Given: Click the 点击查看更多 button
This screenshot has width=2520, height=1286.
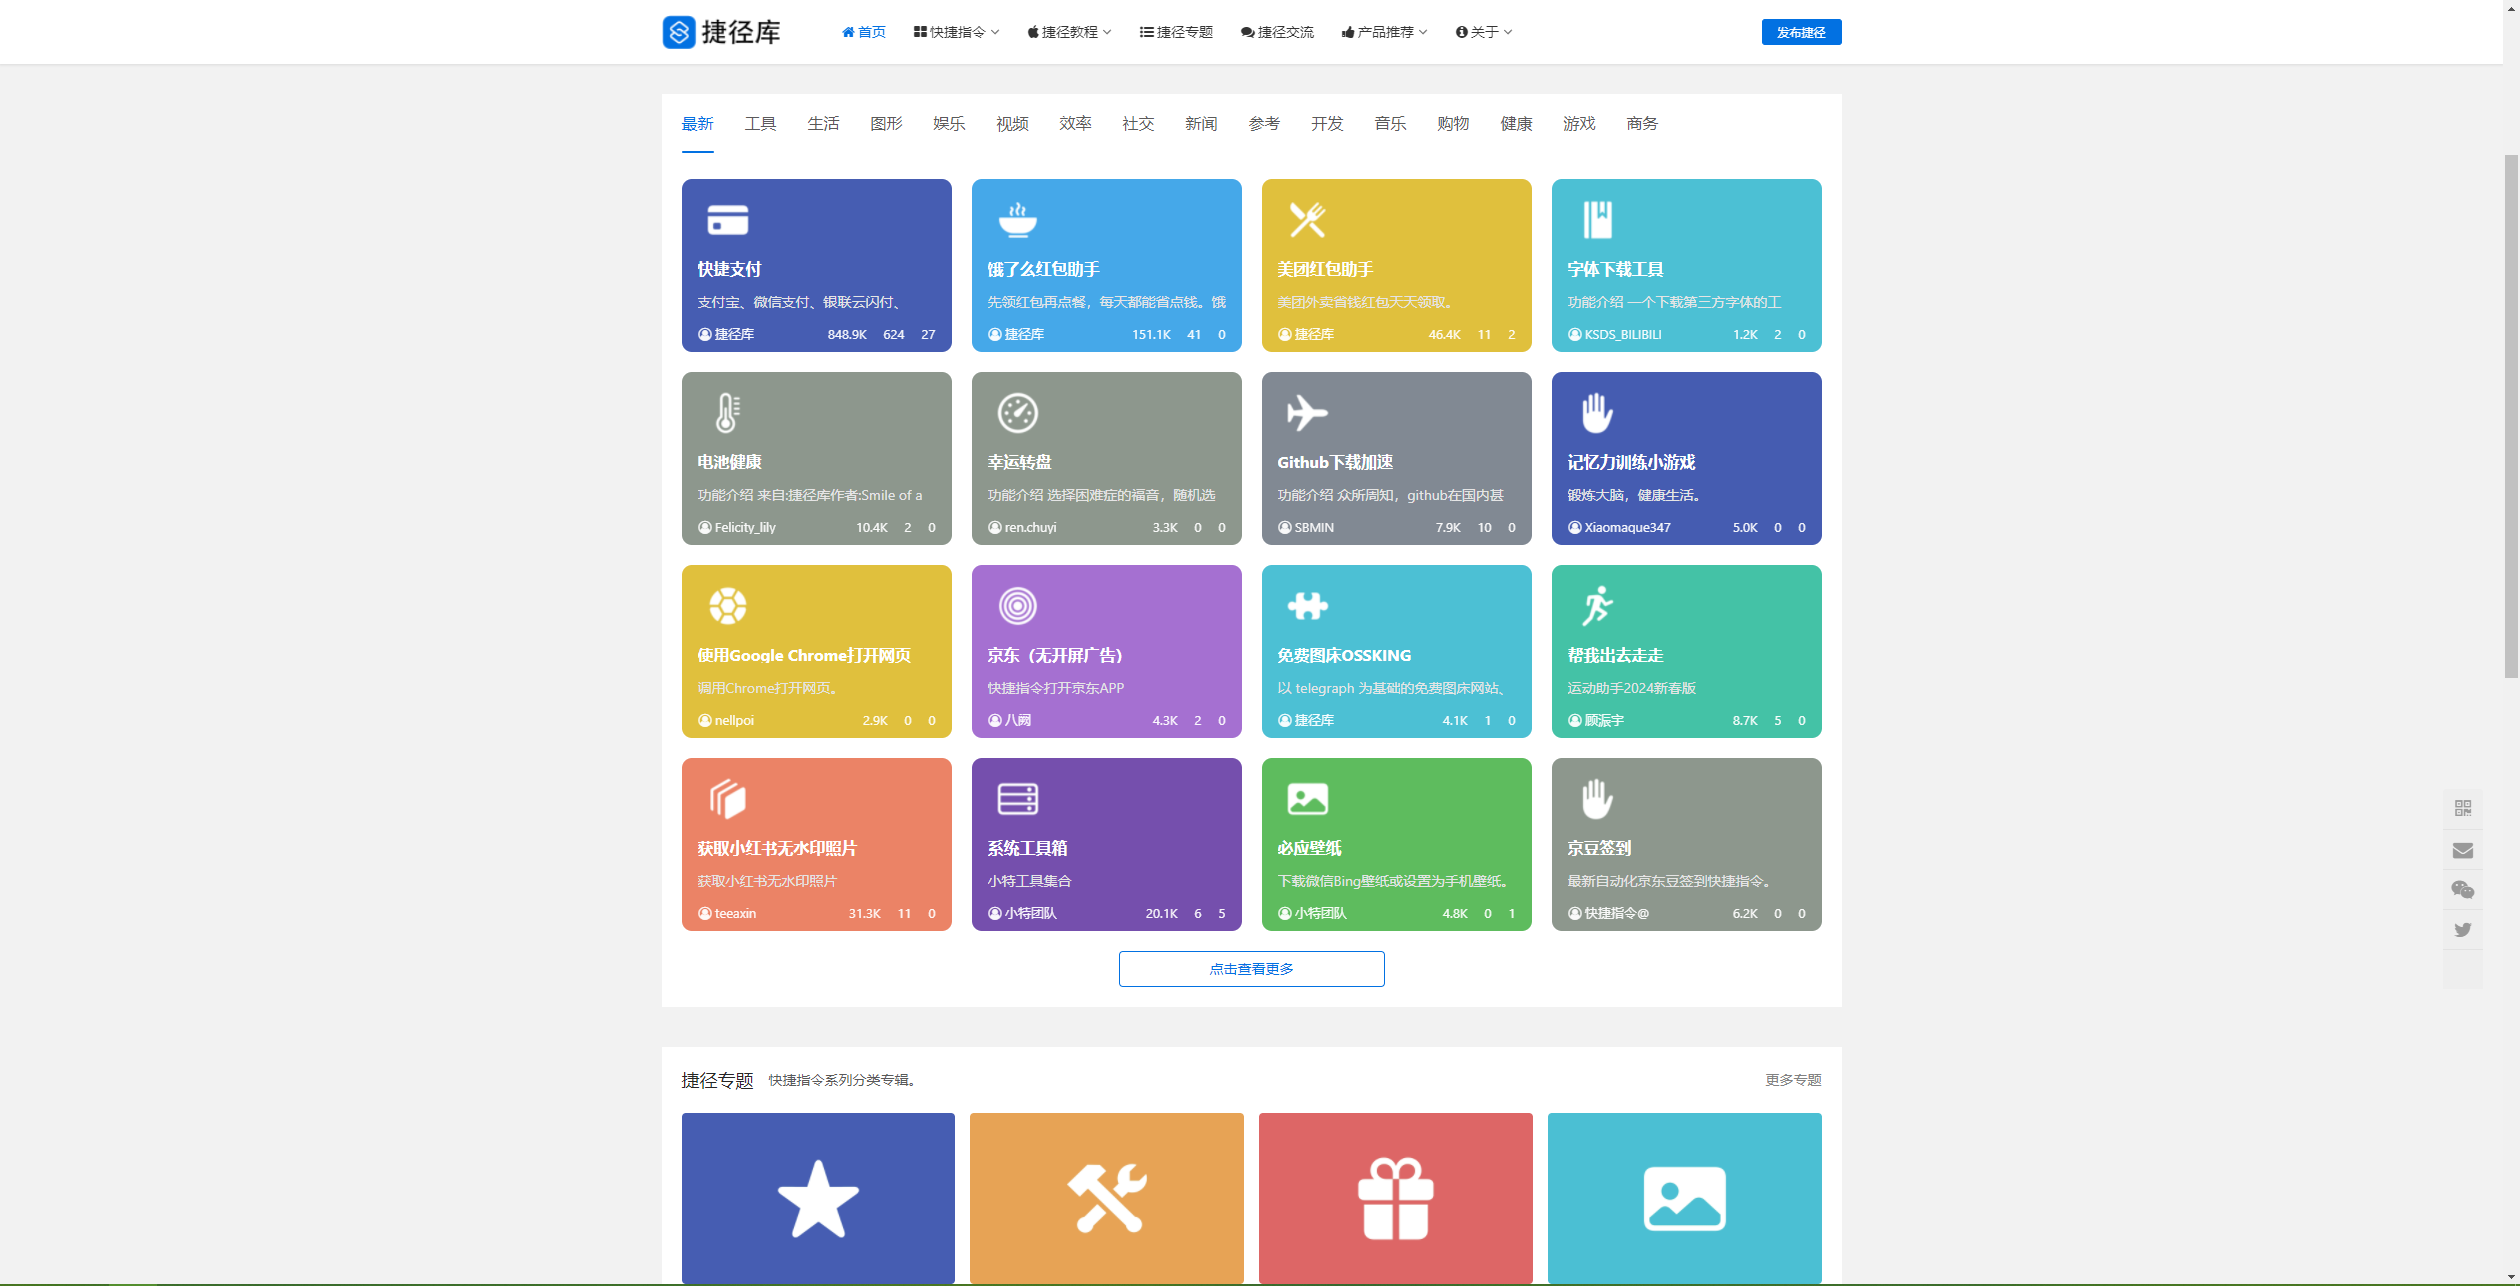Looking at the screenshot, I should (1251, 969).
